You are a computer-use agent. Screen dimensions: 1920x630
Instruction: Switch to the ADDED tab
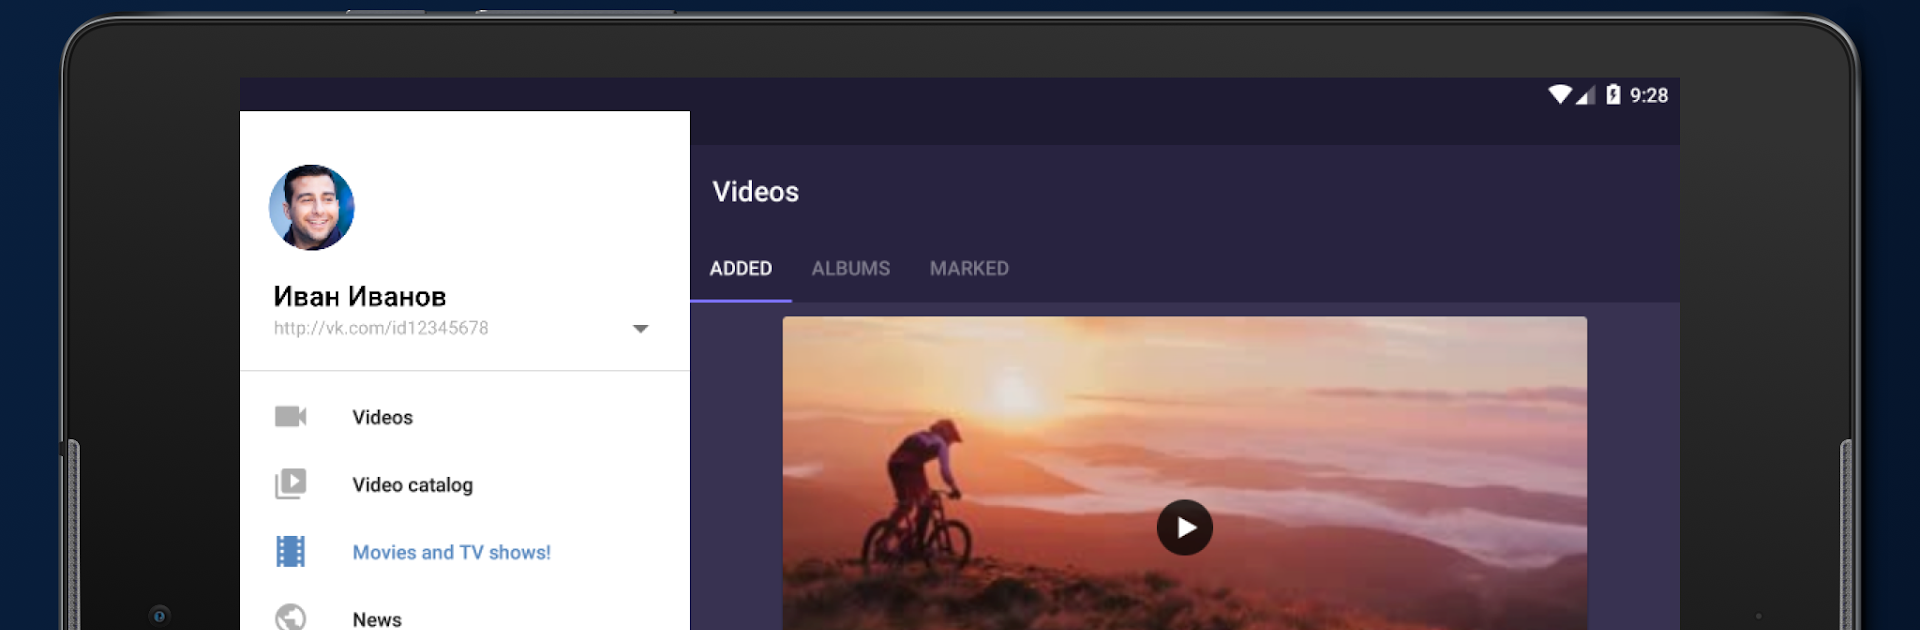[741, 268]
